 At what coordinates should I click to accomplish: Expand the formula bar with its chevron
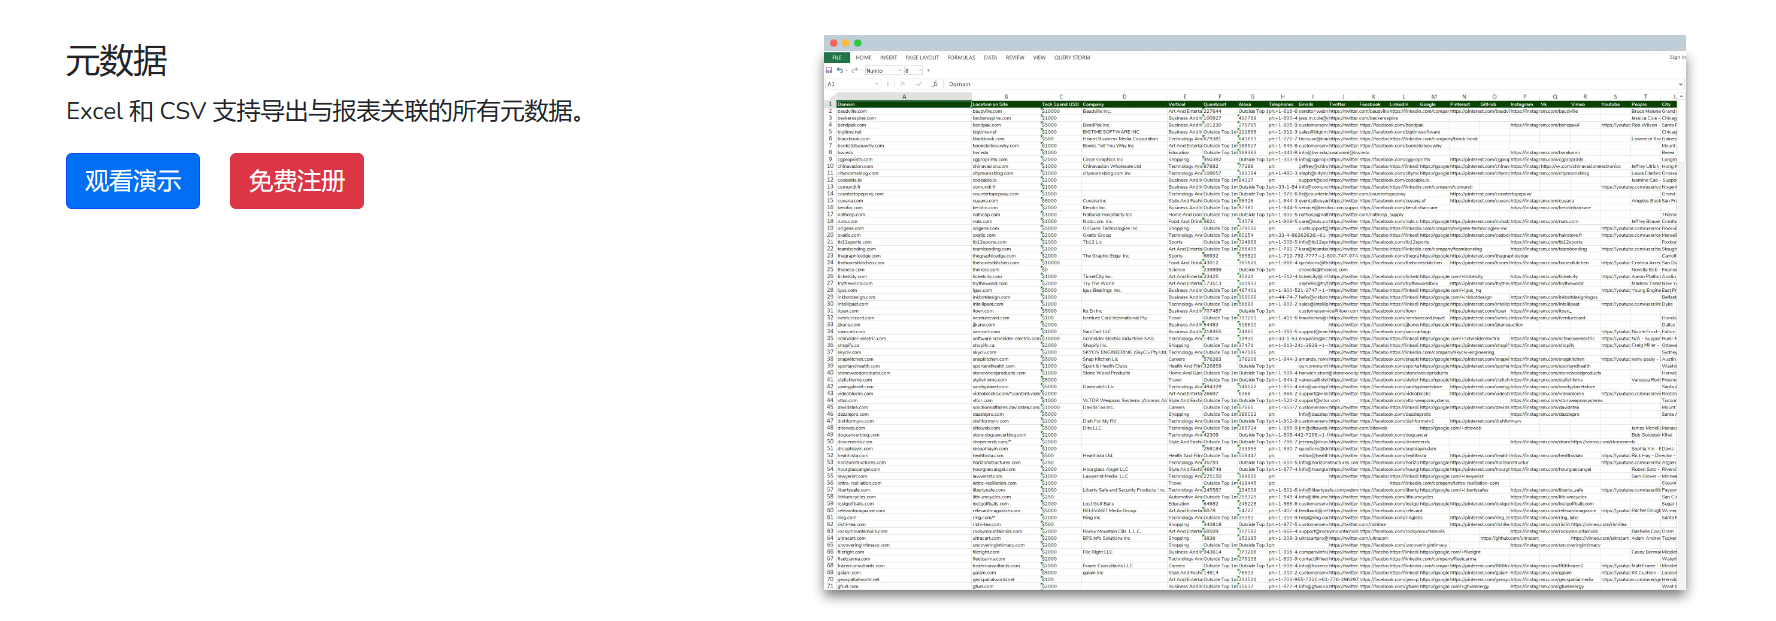tap(1680, 84)
